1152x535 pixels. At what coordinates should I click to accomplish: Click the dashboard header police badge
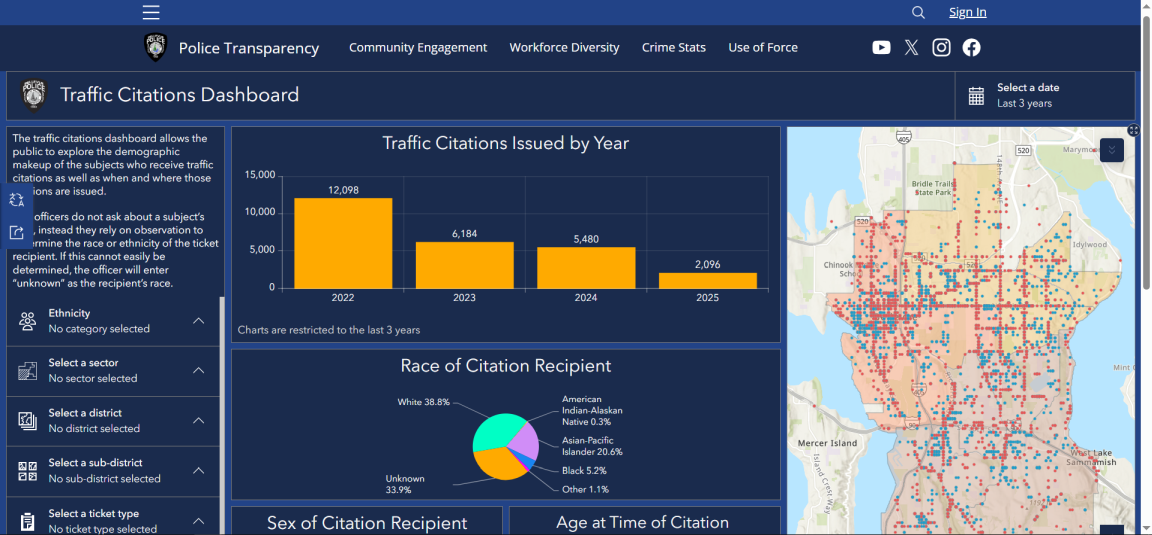click(34, 96)
